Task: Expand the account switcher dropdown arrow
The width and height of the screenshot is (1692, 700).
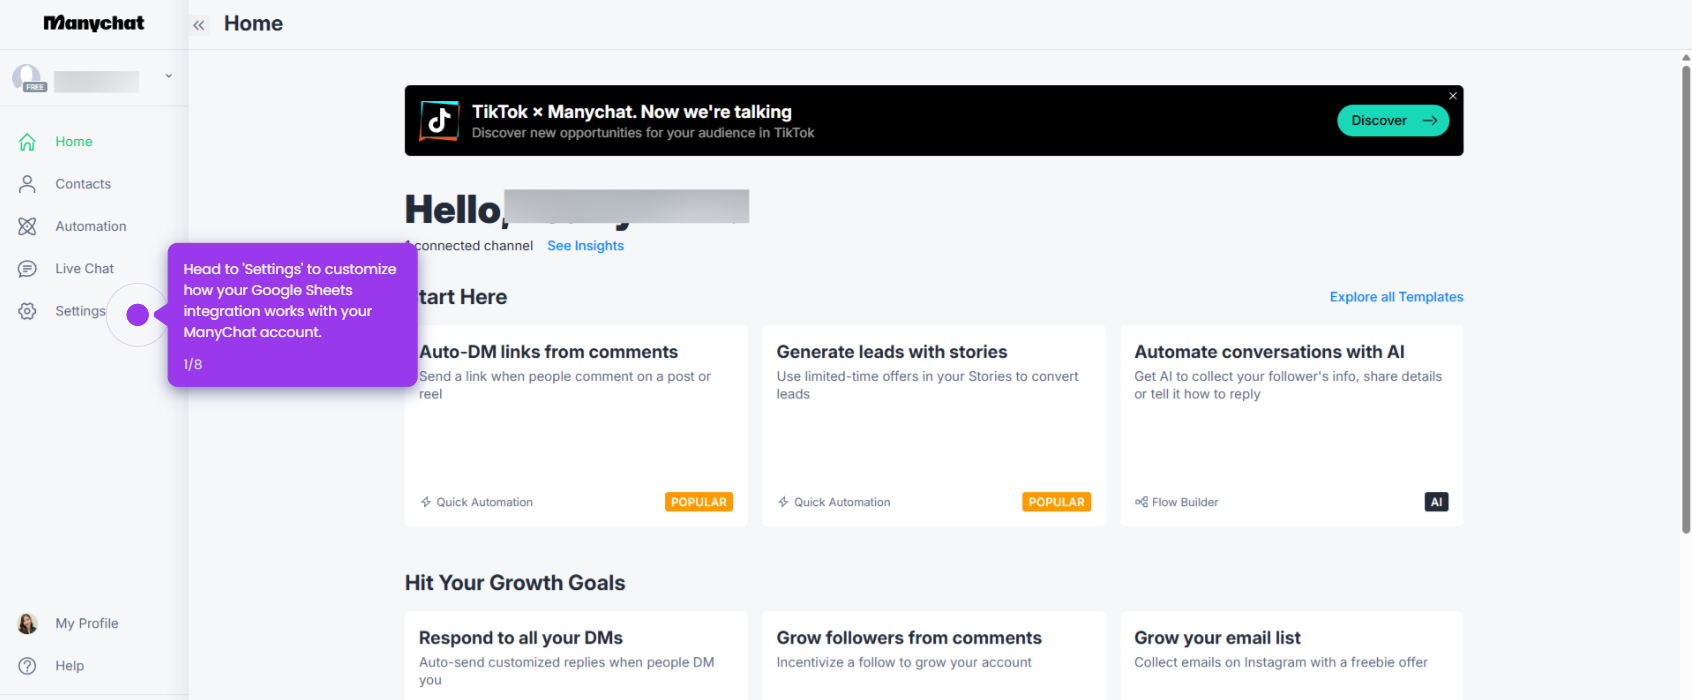Action: pyautogui.click(x=168, y=76)
